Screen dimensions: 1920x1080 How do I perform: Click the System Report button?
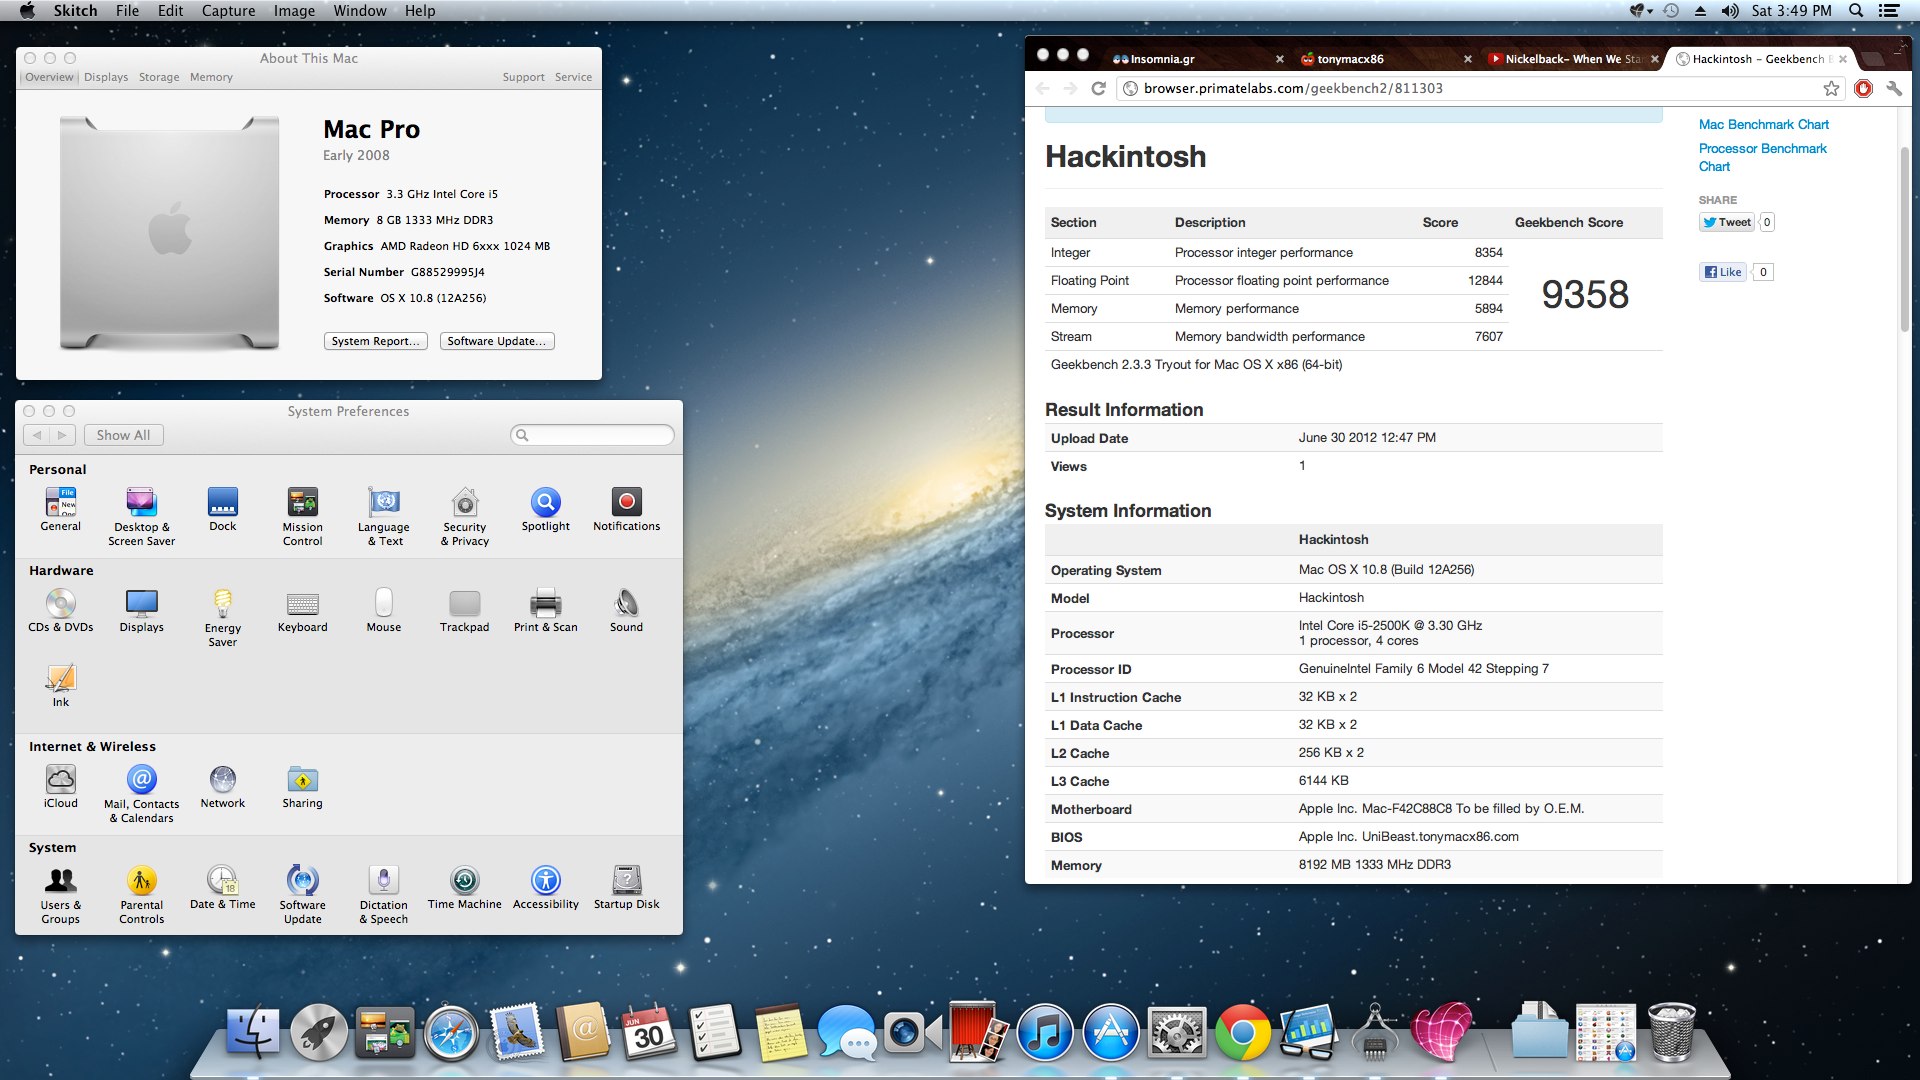[376, 341]
